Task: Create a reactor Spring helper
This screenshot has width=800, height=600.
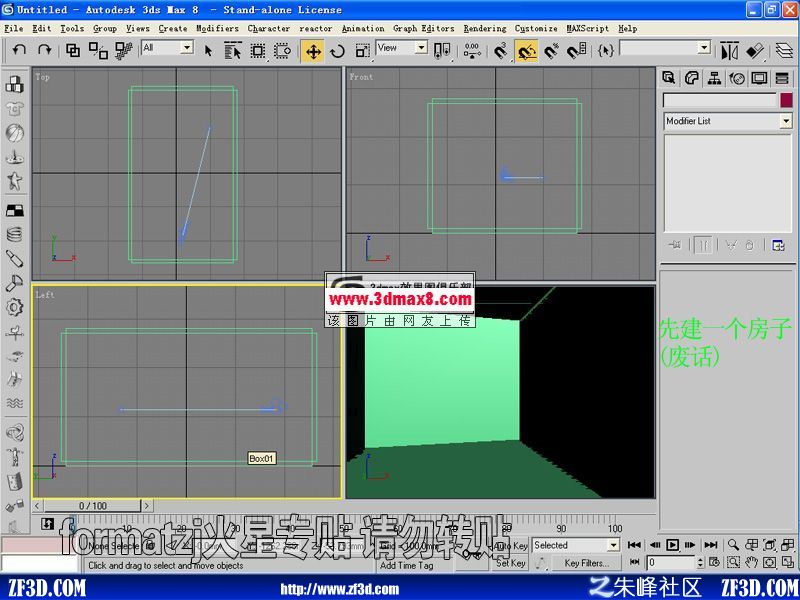Action: pos(14,235)
